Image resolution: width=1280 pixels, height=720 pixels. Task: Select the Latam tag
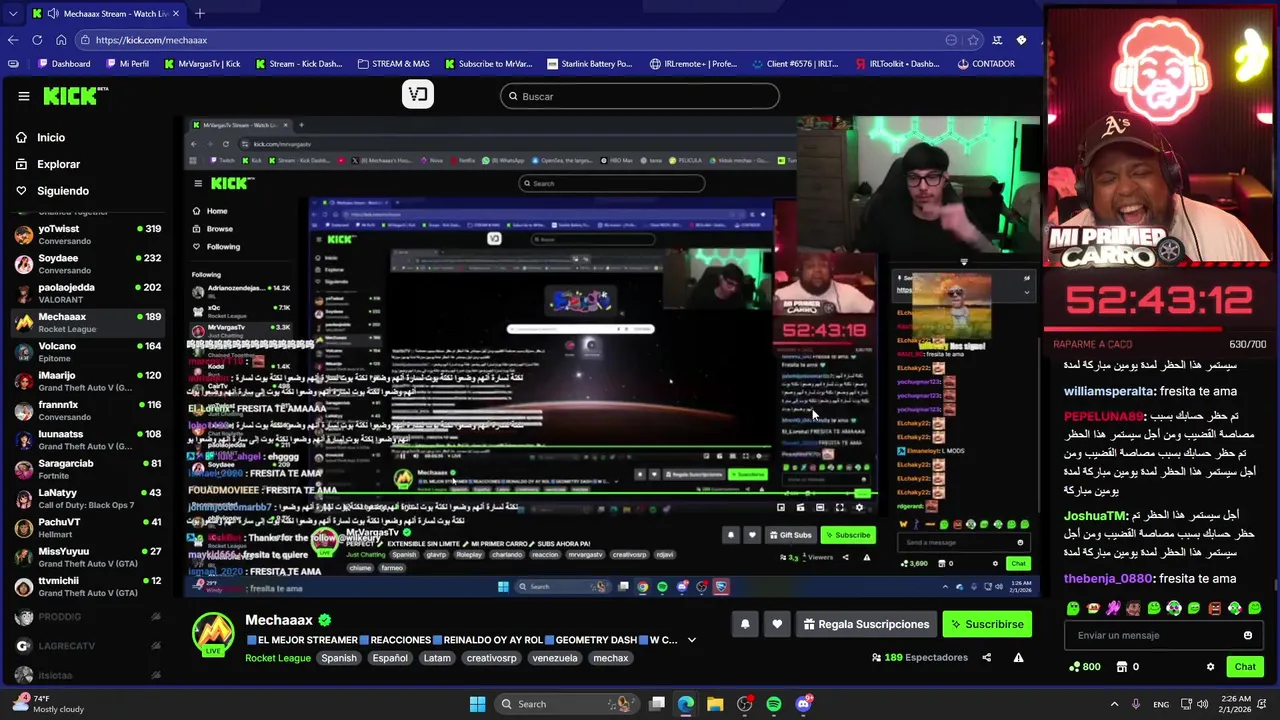(437, 658)
